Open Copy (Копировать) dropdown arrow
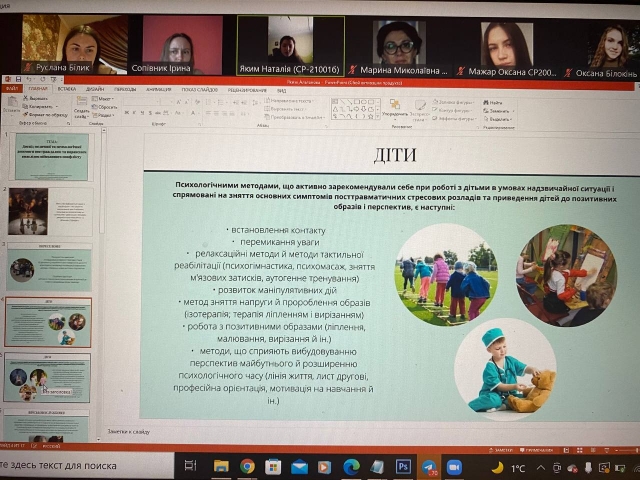The image size is (640, 480). point(57,107)
